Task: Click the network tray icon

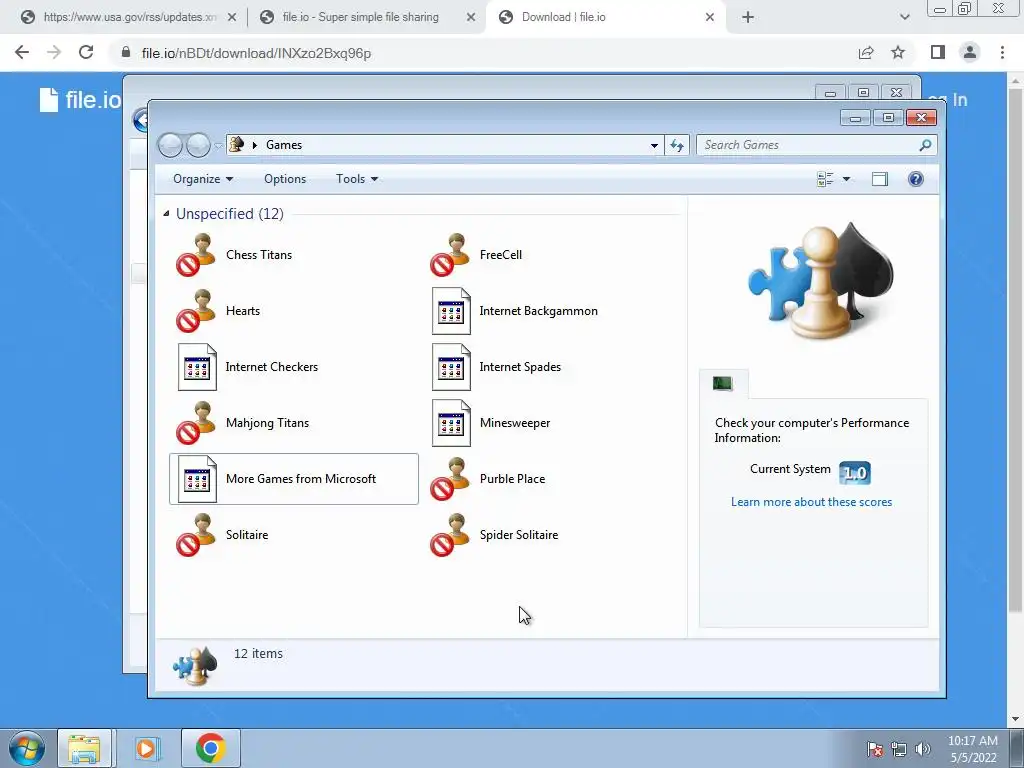Action: pyautogui.click(x=899, y=749)
